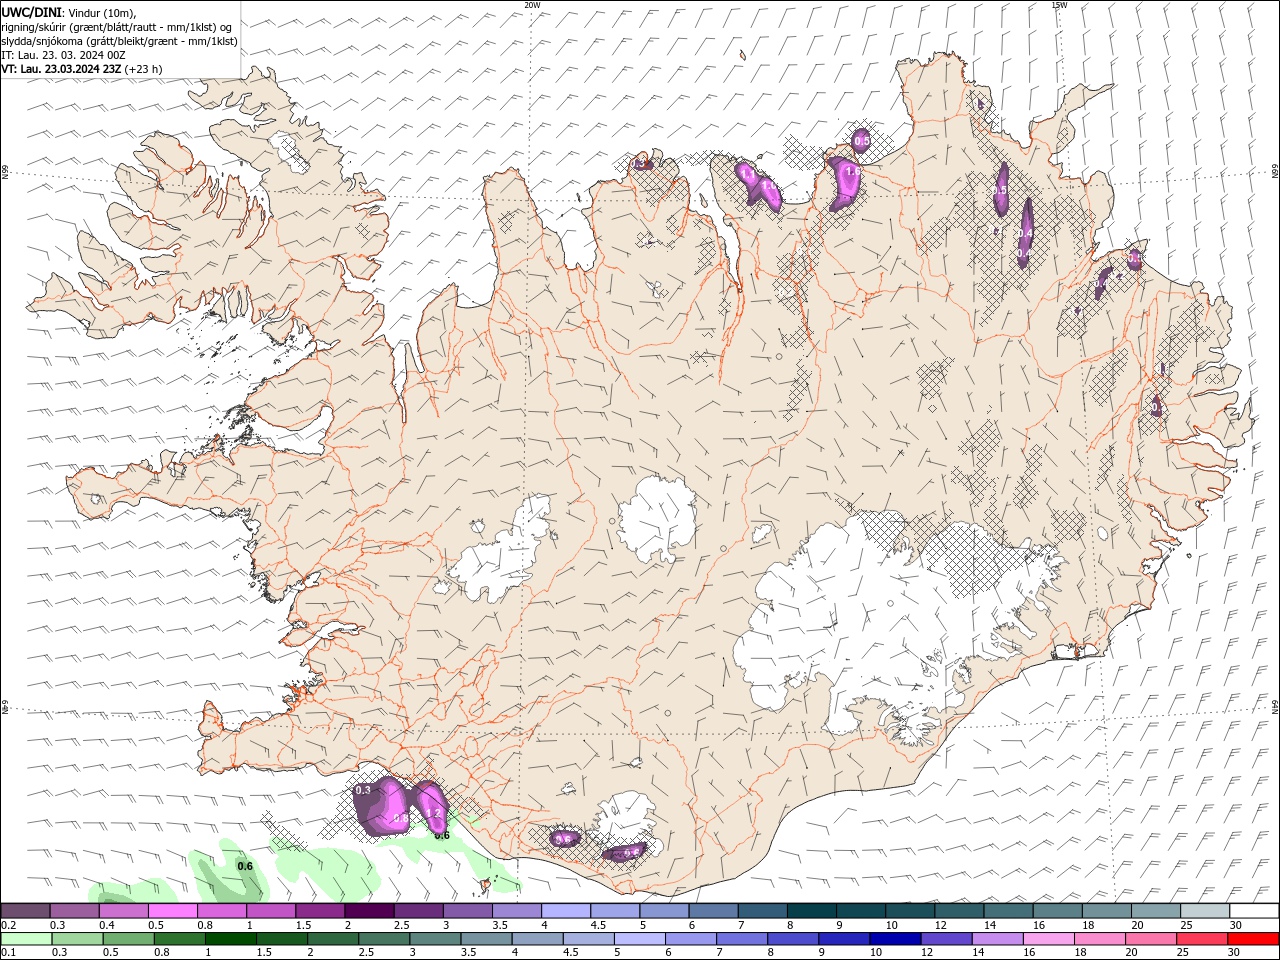Pick the bright red 30 swatch in the bottom legend row
The width and height of the screenshot is (1280, 960).
click(1254, 939)
